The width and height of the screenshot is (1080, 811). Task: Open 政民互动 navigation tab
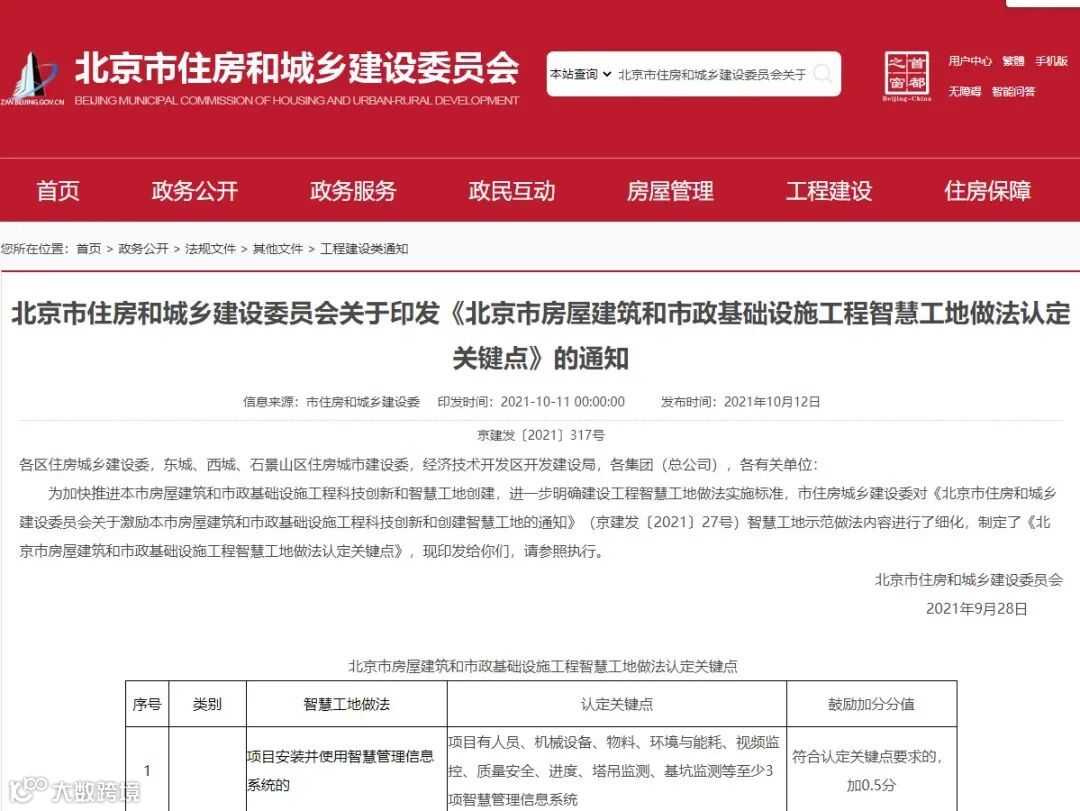point(512,191)
